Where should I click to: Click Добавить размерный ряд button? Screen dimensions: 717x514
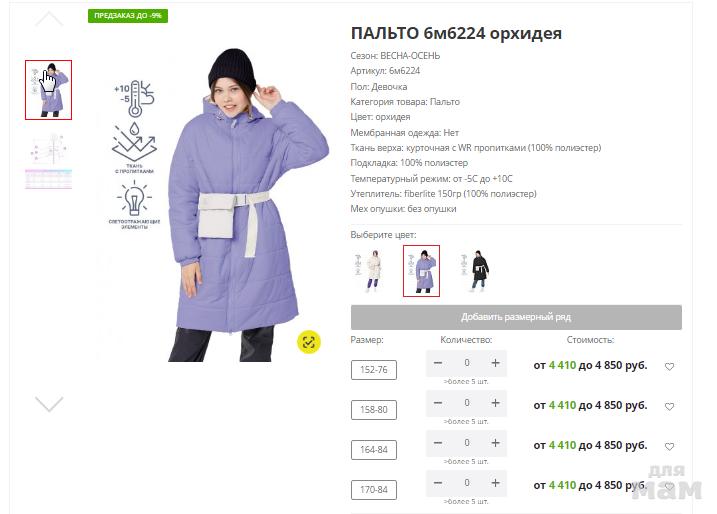tap(516, 317)
